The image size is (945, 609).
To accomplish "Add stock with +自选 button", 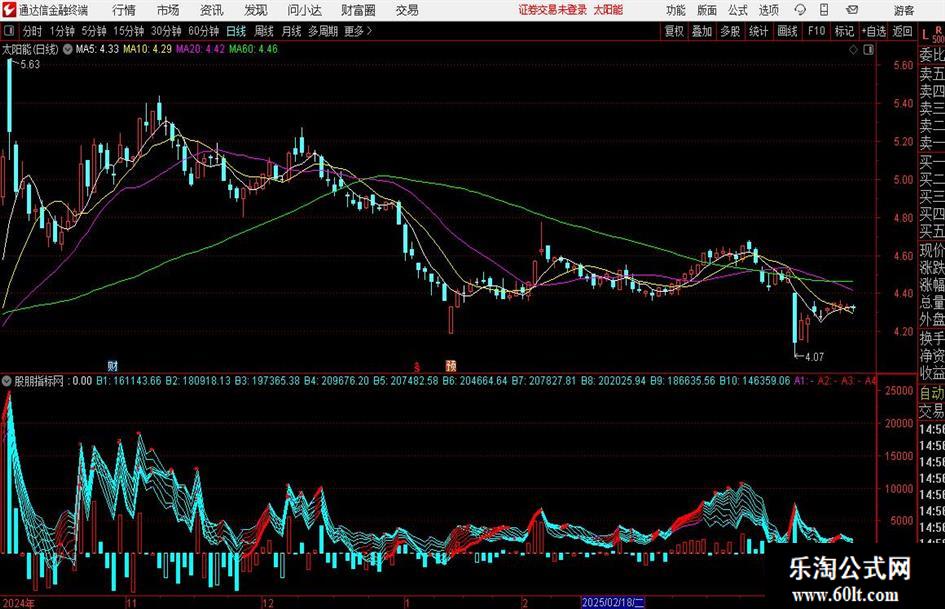I will (x=873, y=31).
